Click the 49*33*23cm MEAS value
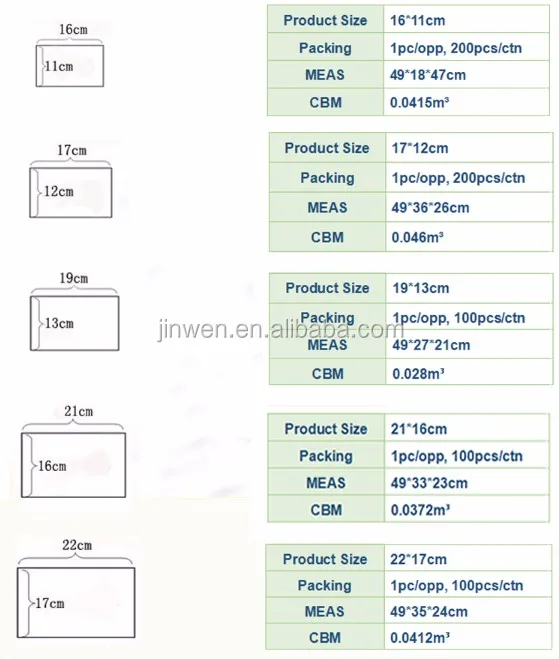 [x=429, y=483]
